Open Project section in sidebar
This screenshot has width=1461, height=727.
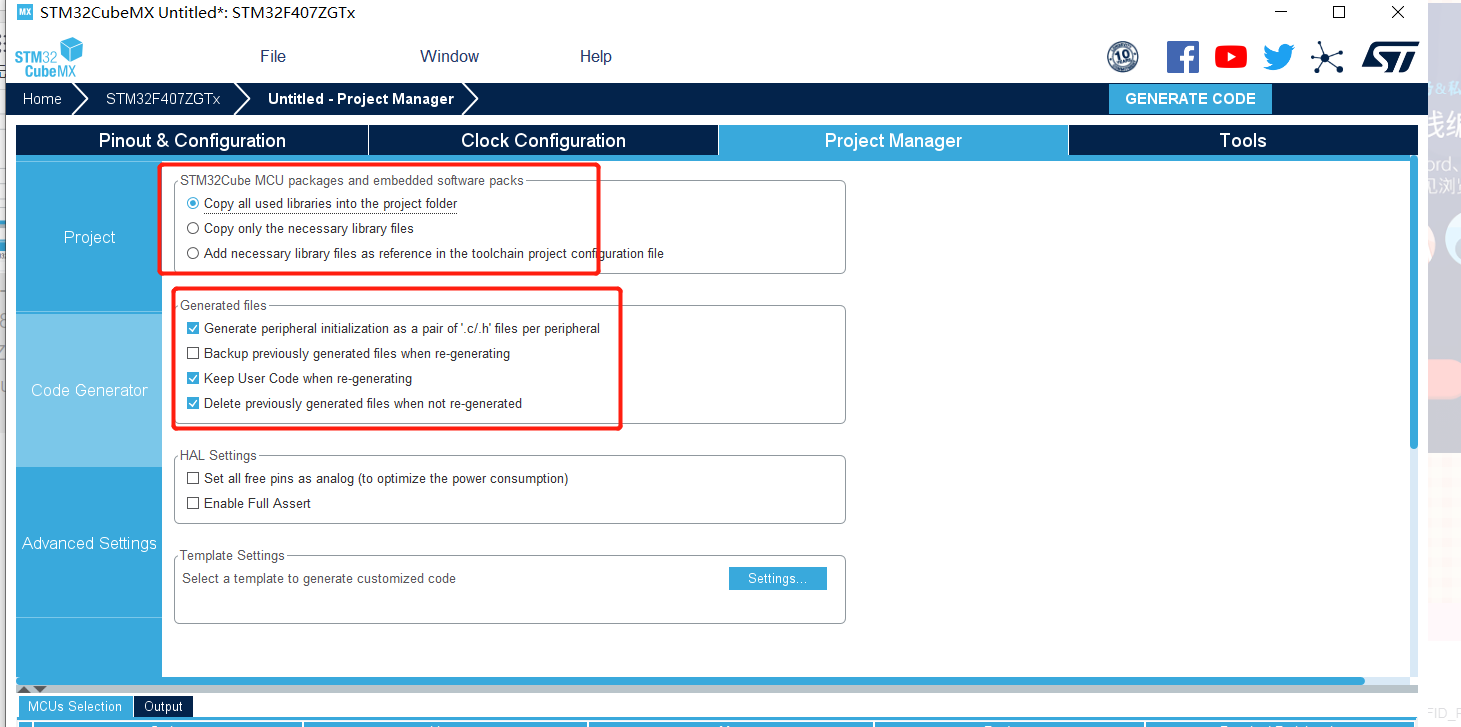click(89, 237)
